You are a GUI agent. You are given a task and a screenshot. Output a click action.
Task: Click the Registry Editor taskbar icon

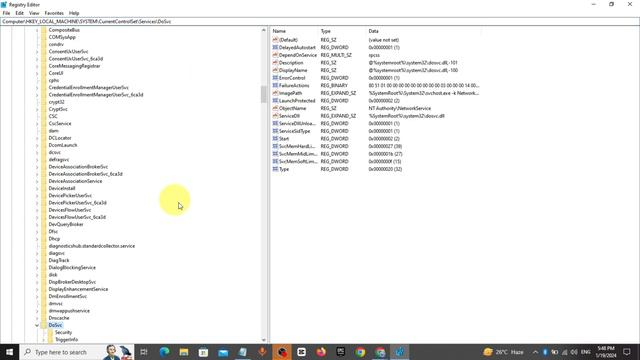[x=399, y=352]
